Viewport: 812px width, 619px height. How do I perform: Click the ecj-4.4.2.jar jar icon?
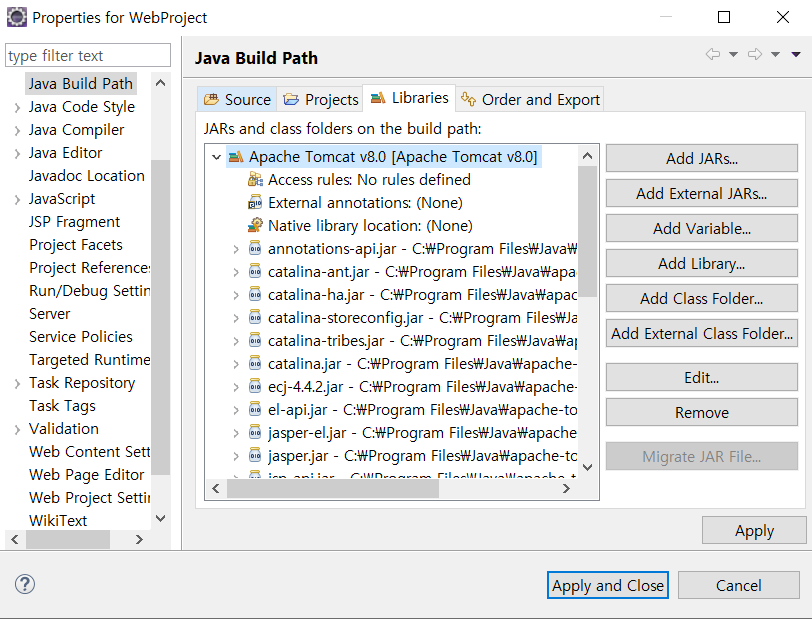coord(255,386)
